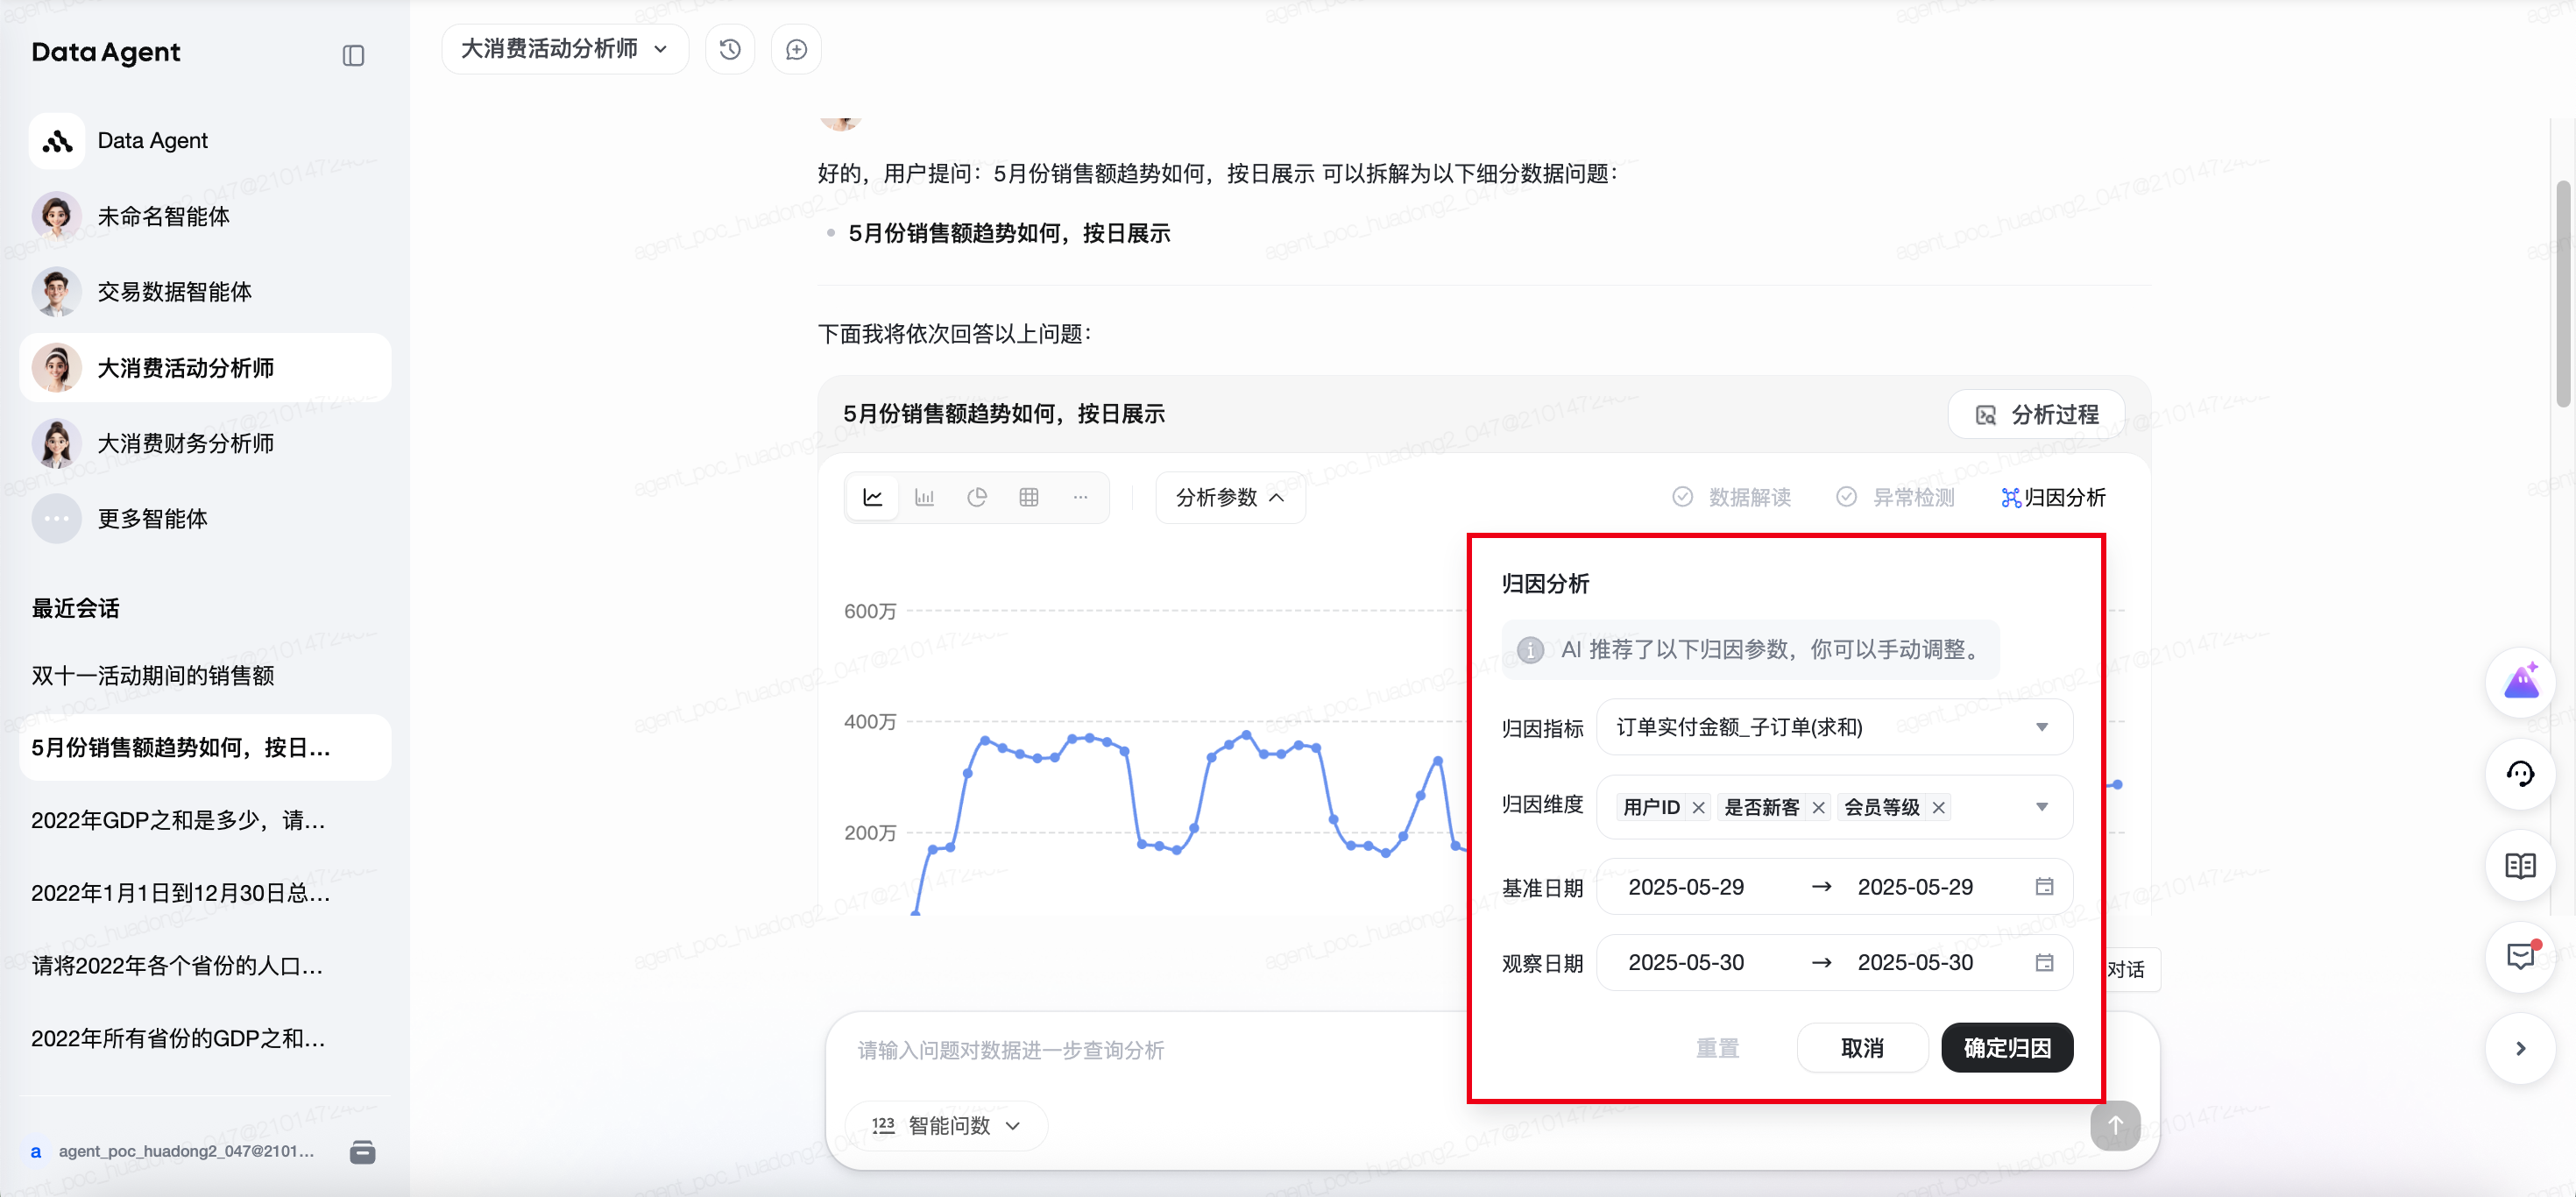Select line chart view icon
The height and width of the screenshot is (1197, 2576).
pyautogui.click(x=873, y=497)
